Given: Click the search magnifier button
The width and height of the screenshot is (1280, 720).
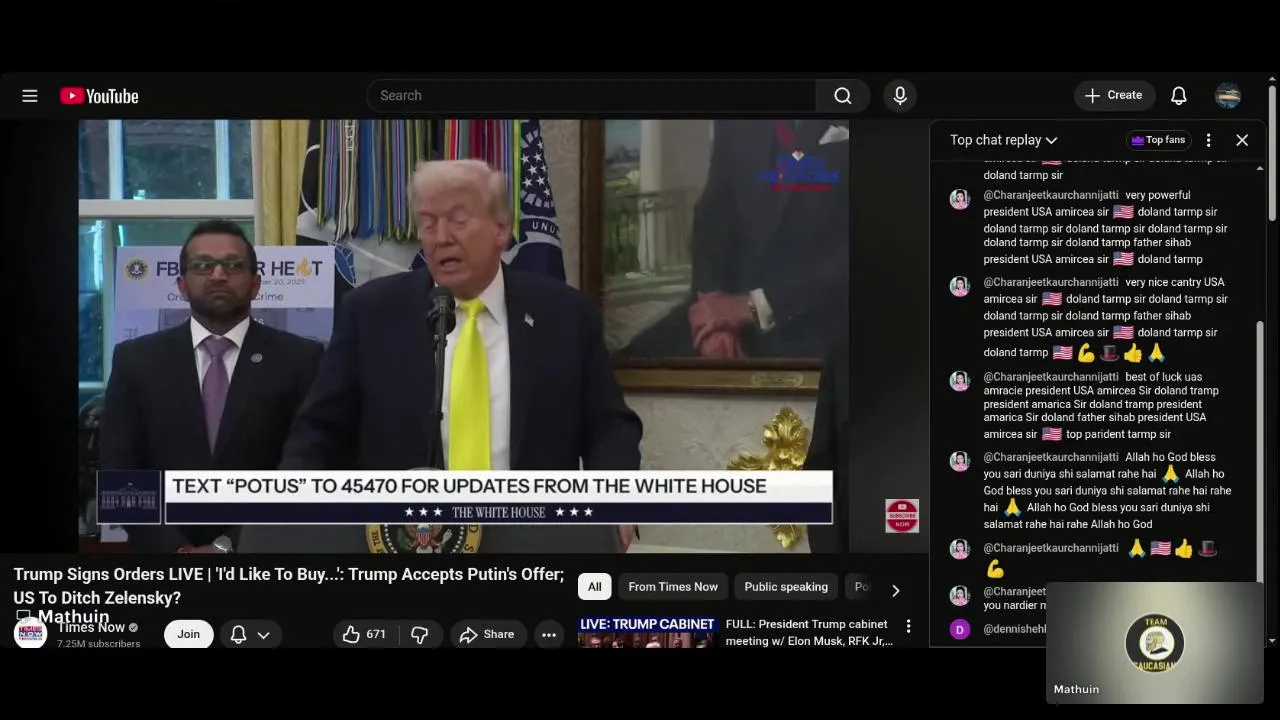Looking at the screenshot, I should click(x=843, y=96).
